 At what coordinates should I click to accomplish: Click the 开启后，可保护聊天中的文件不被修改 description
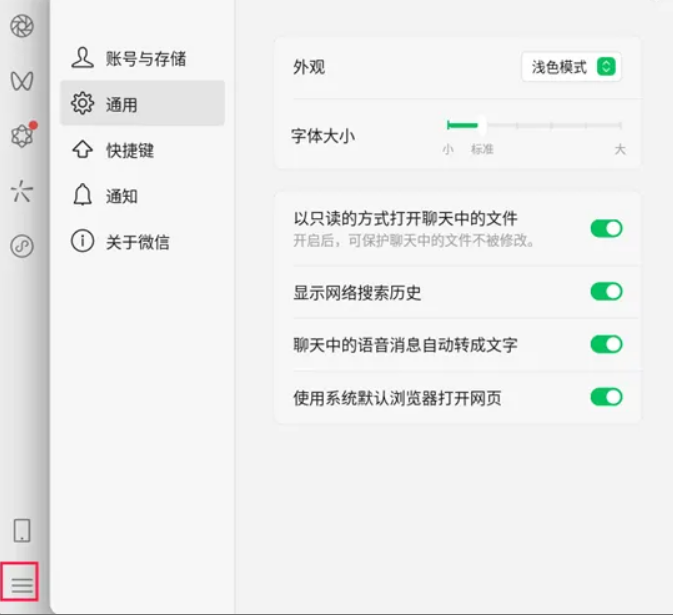(x=414, y=241)
